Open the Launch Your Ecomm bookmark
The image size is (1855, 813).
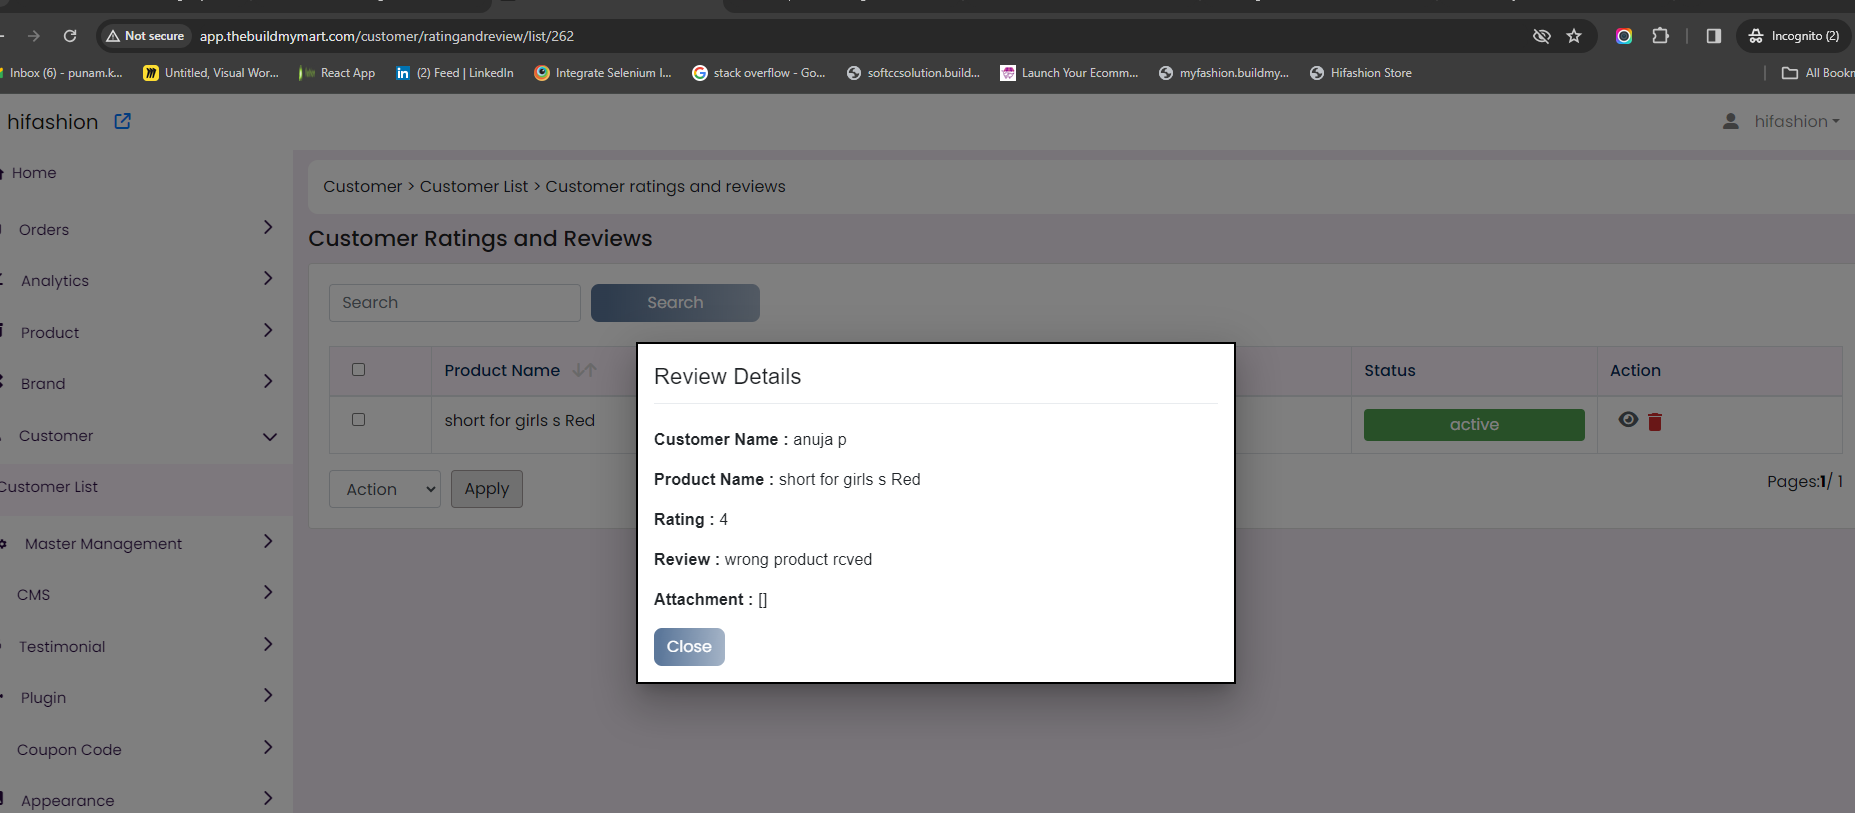(1069, 73)
